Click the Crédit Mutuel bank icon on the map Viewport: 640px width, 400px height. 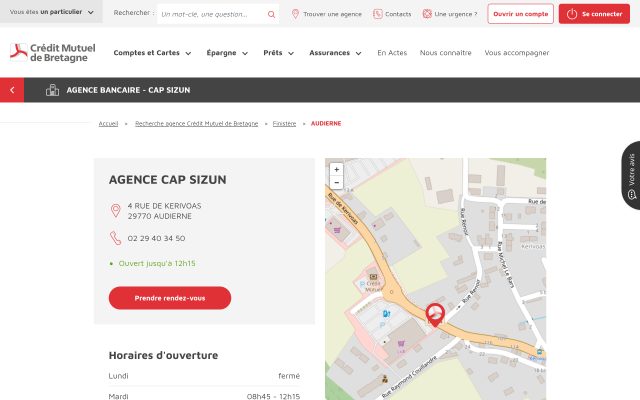pos(373,277)
